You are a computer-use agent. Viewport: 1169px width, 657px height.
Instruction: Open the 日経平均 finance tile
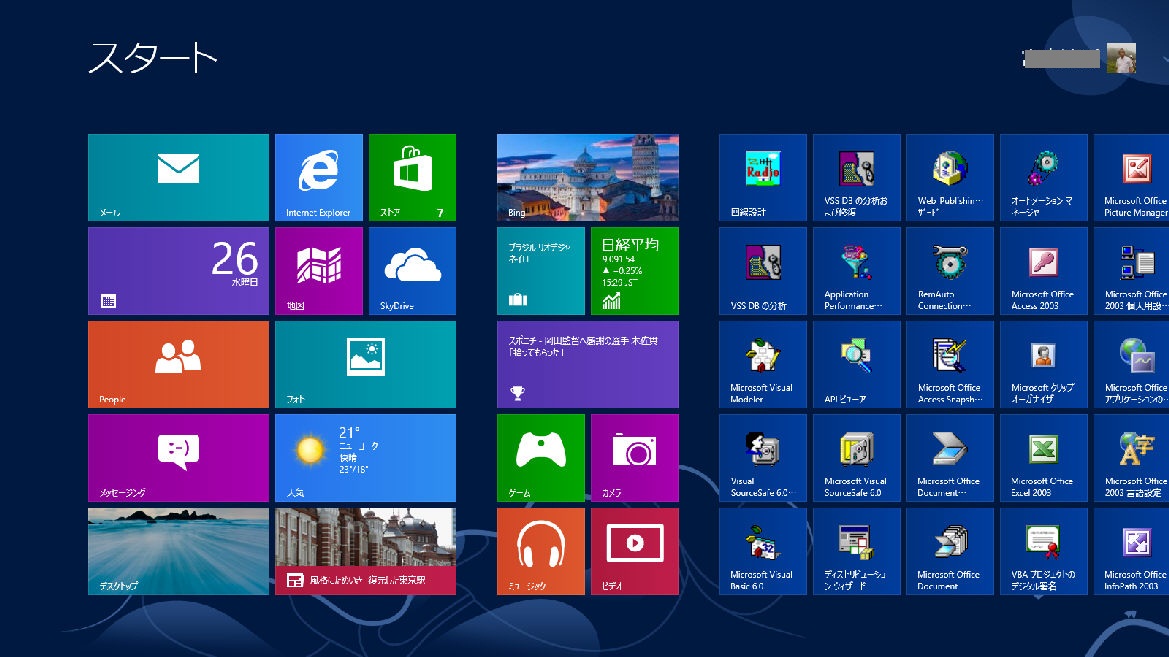click(634, 271)
